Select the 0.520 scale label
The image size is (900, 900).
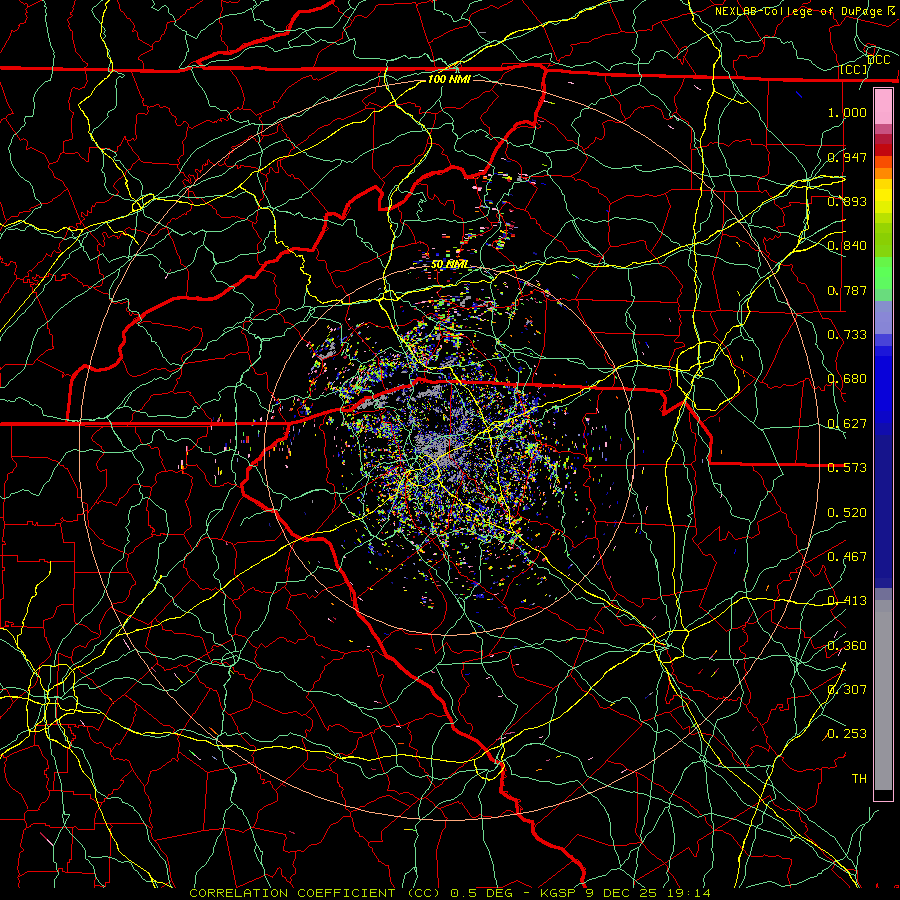847,513
